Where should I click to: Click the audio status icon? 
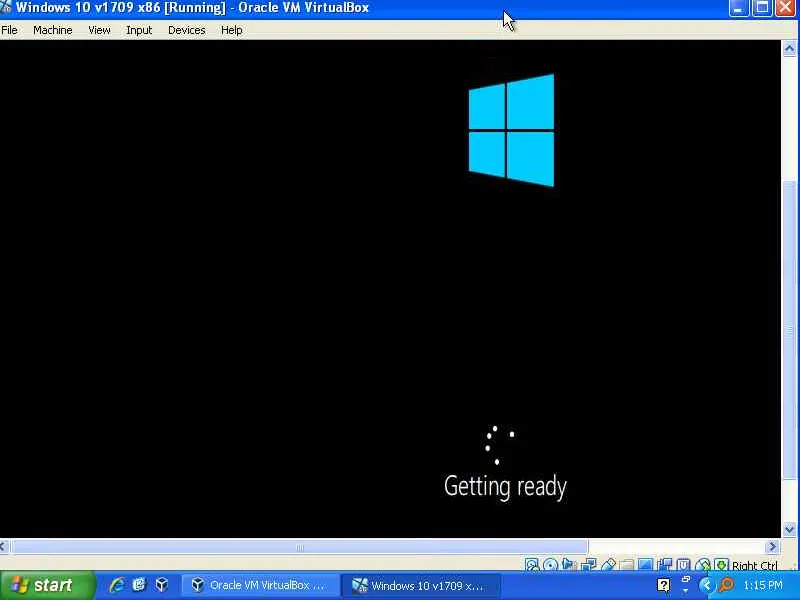[568, 564]
